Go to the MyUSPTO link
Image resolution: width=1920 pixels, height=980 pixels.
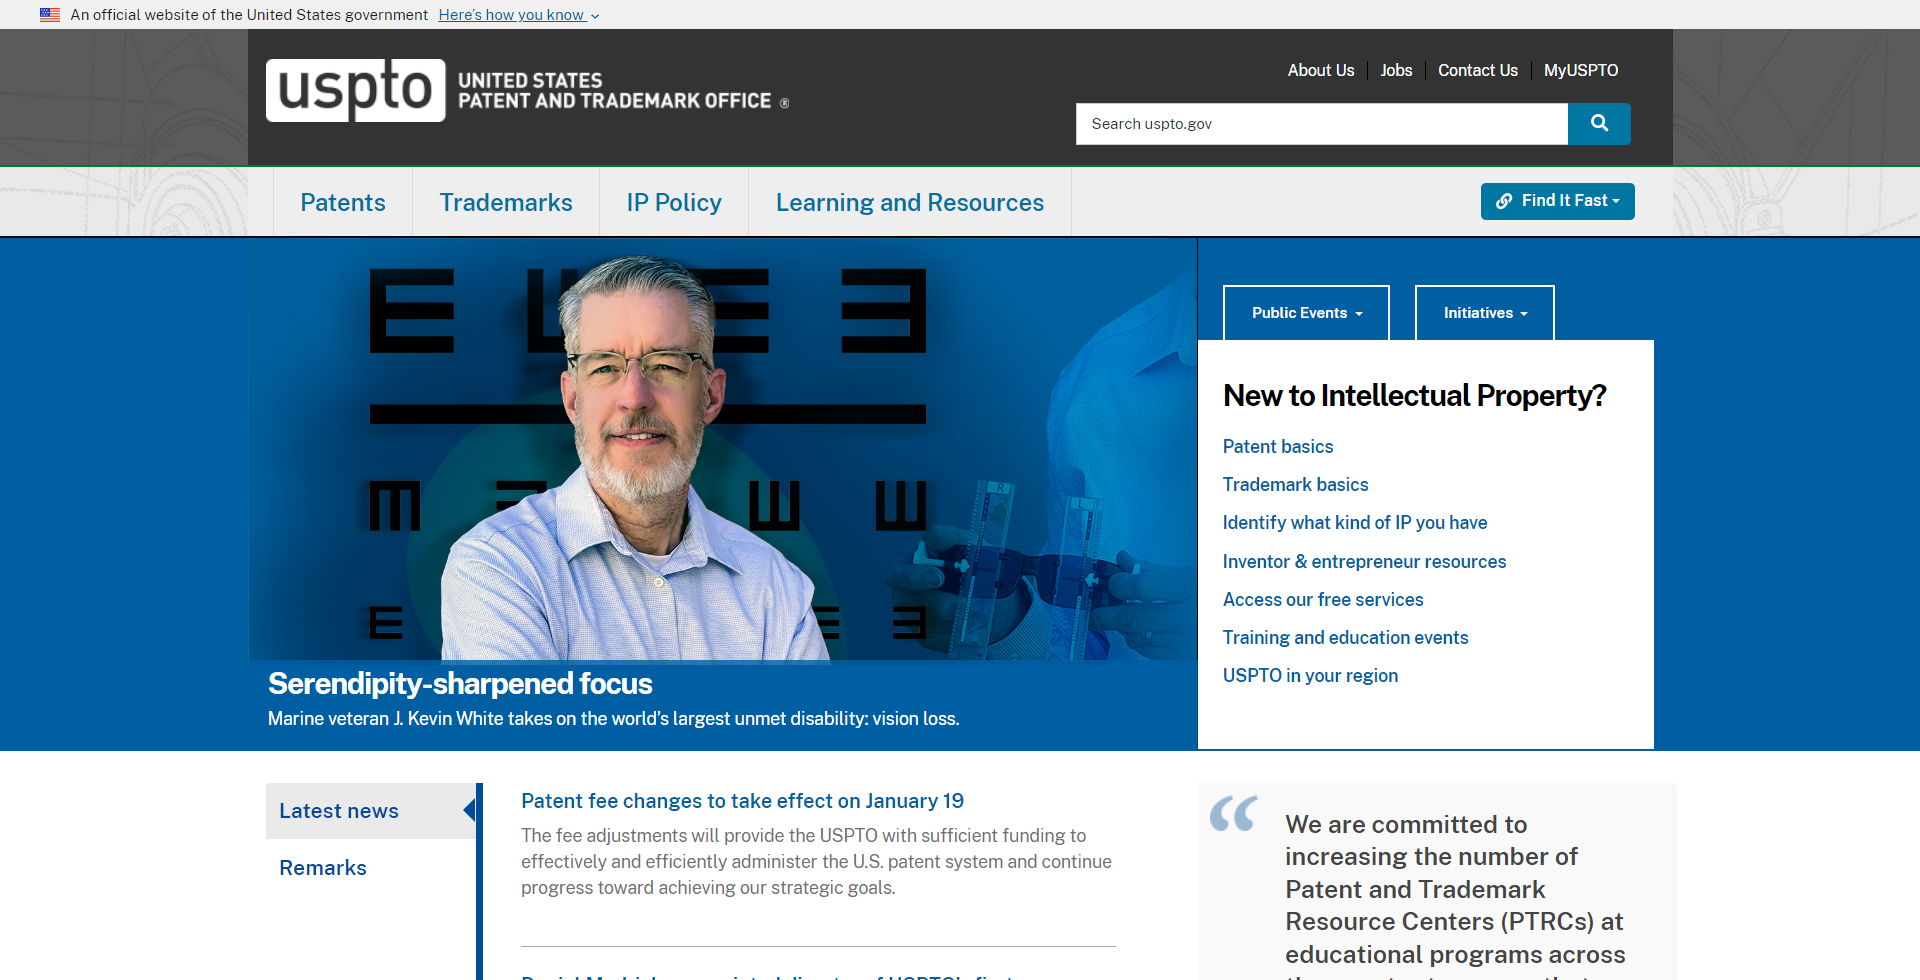[x=1580, y=70]
